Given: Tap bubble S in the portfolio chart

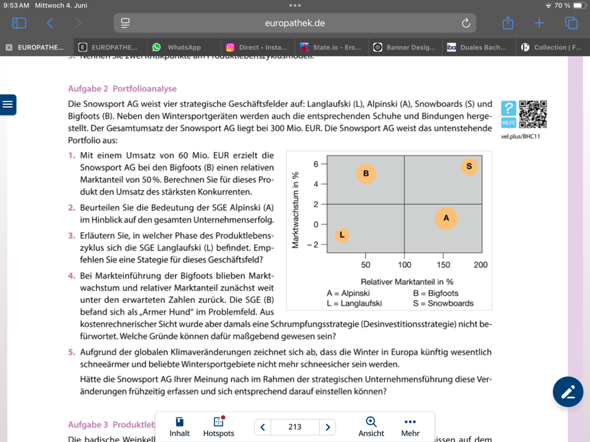Looking at the screenshot, I should click(469, 166).
